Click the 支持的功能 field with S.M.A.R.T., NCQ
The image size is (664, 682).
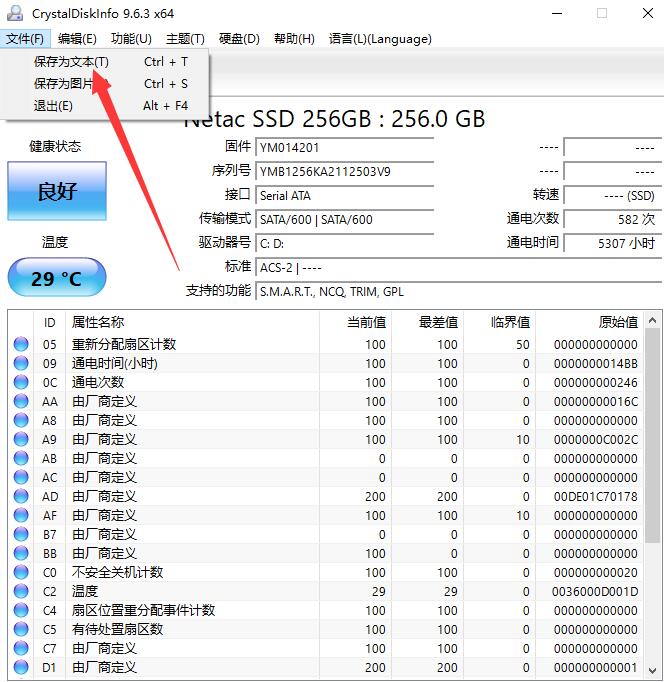click(x=459, y=291)
